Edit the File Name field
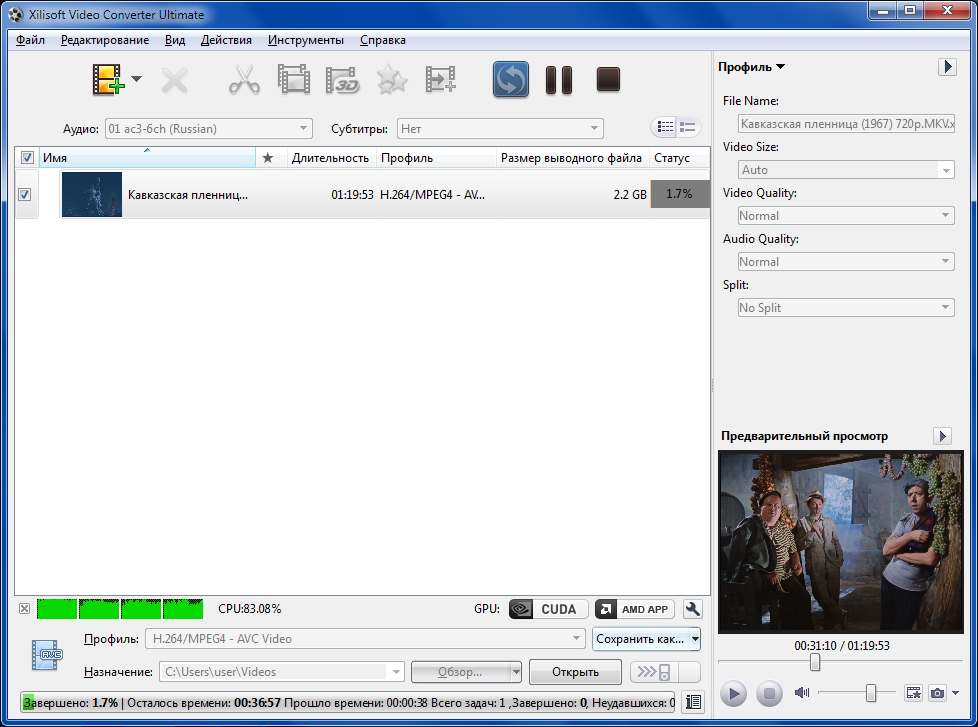The height and width of the screenshot is (727, 978). [x=846, y=123]
